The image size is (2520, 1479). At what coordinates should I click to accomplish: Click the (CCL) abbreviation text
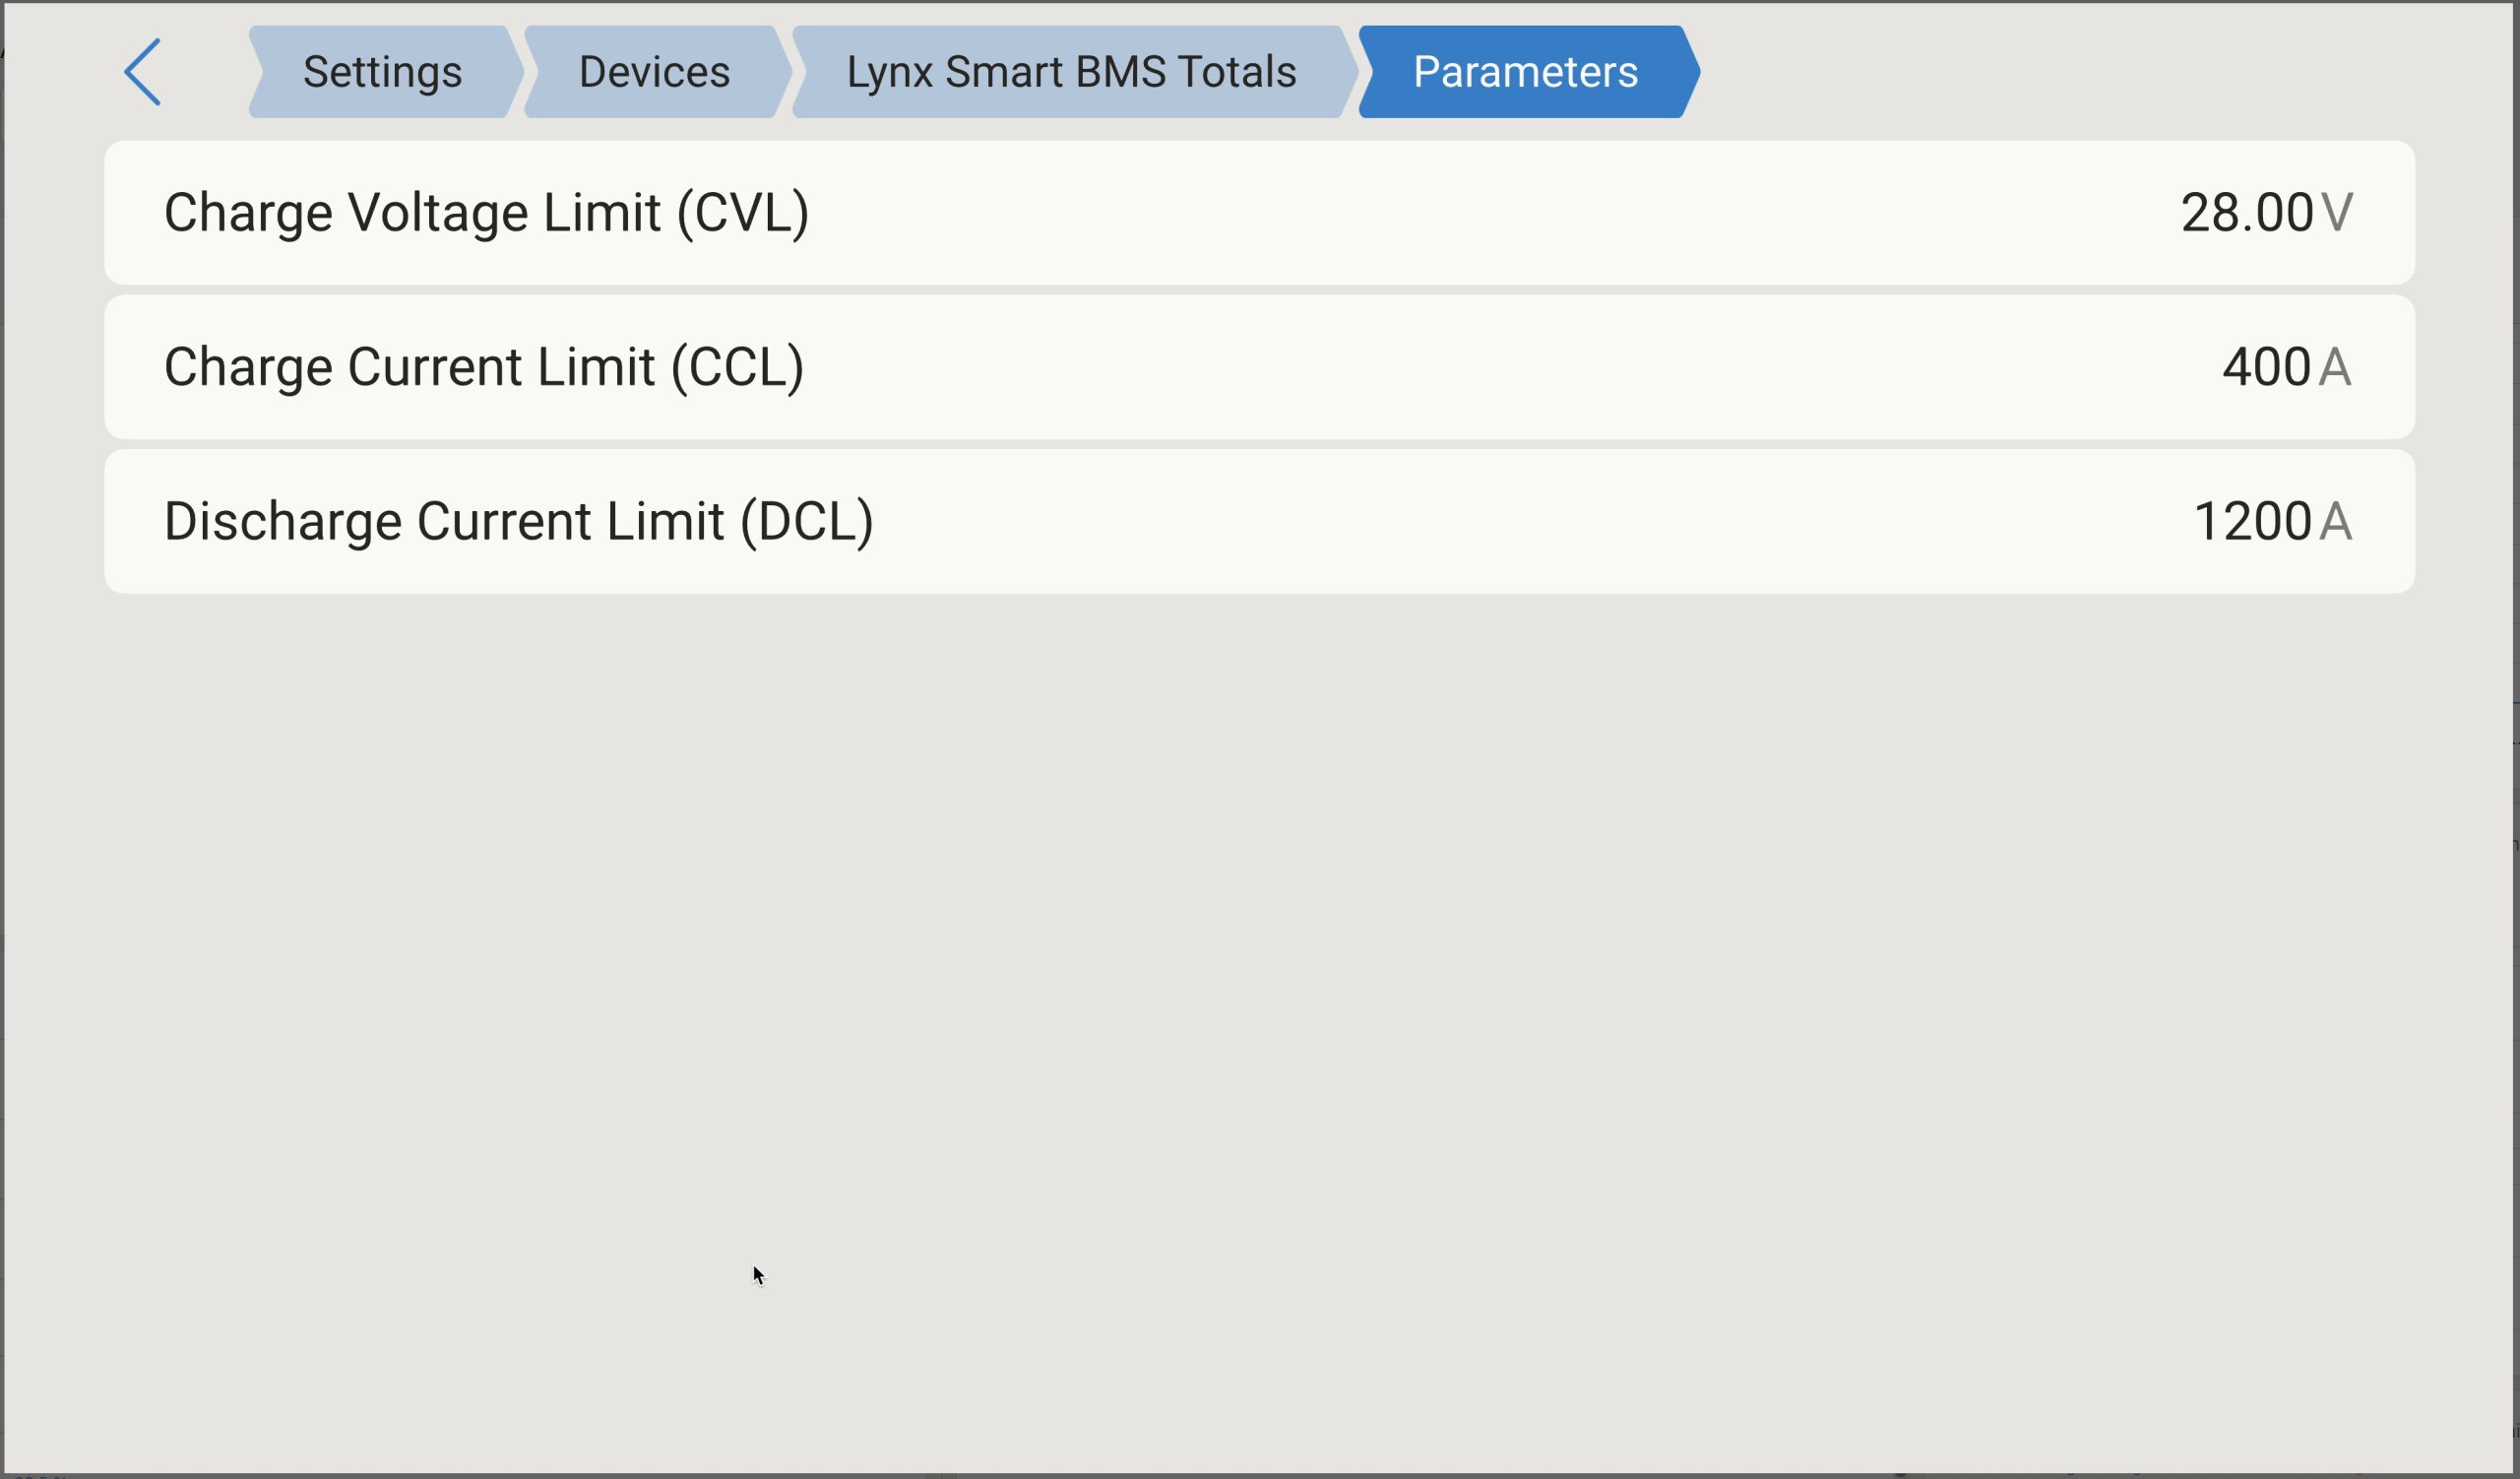(x=738, y=367)
